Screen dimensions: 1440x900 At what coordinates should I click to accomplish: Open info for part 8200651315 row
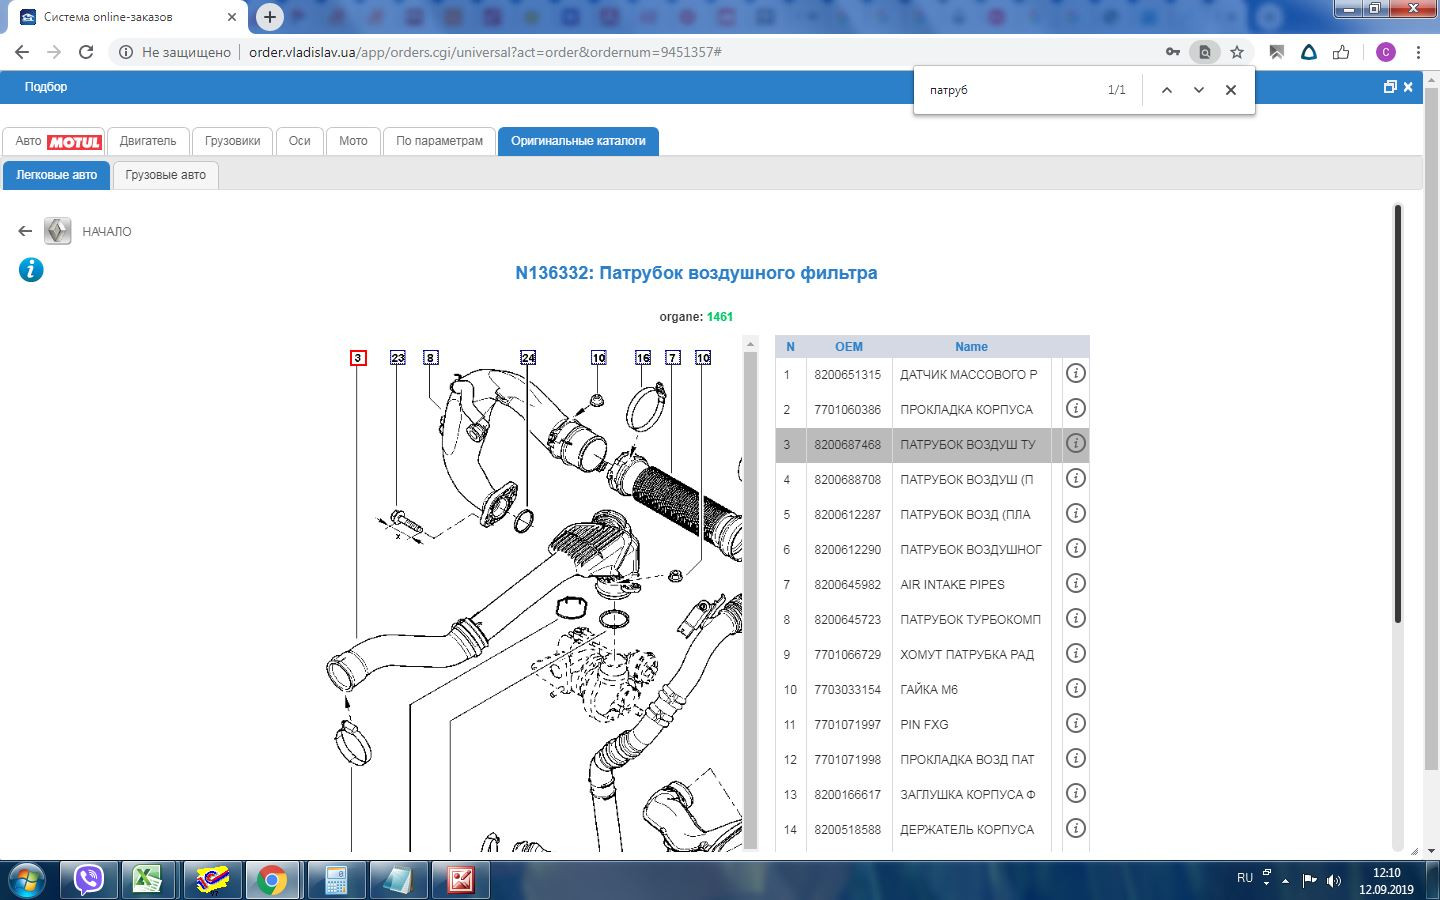point(1075,374)
